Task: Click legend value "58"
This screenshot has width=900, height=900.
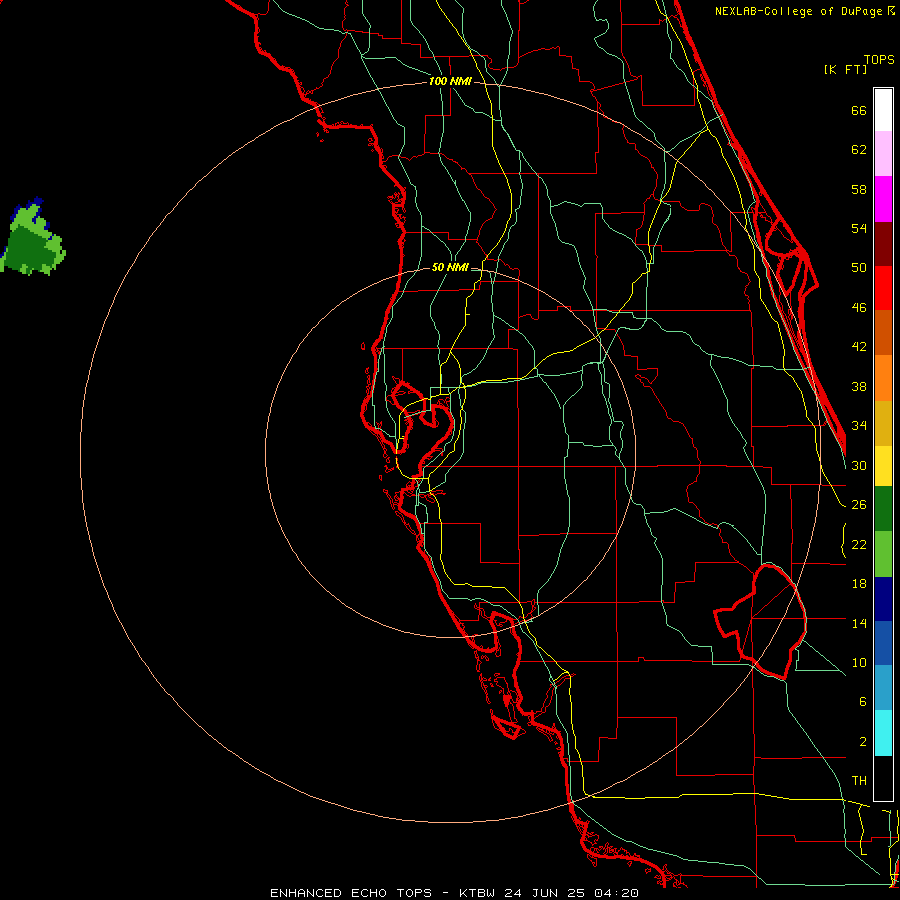Action: coord(859,189)
